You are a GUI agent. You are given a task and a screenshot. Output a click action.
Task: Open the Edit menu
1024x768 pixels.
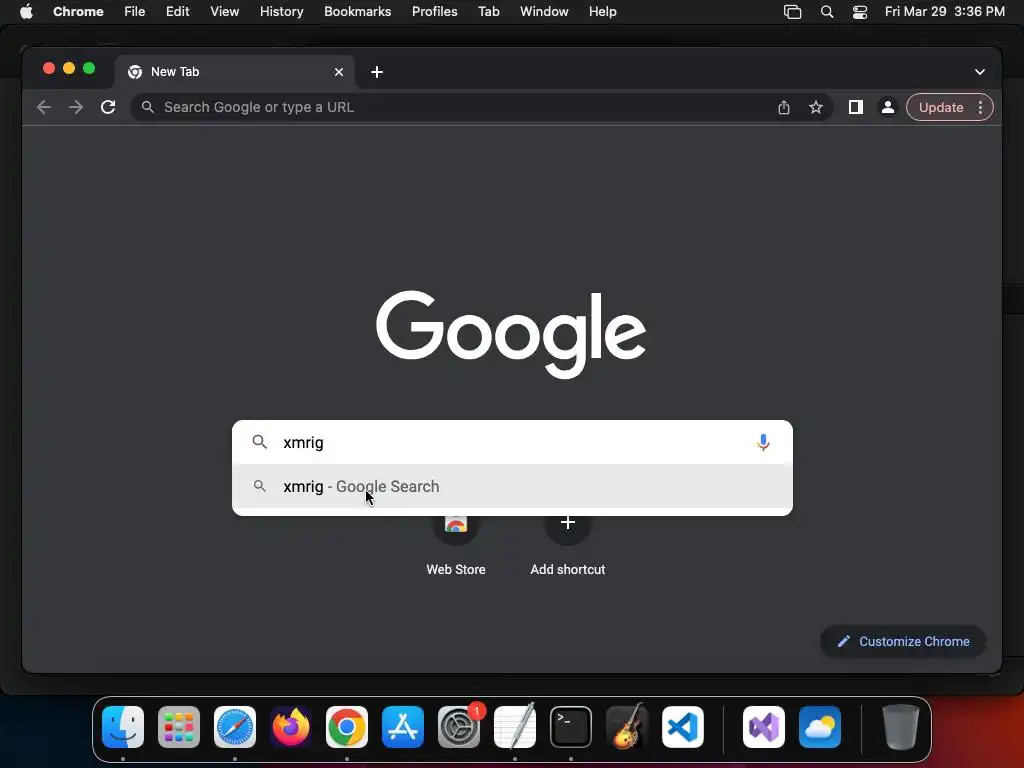[x=178, y=12]
